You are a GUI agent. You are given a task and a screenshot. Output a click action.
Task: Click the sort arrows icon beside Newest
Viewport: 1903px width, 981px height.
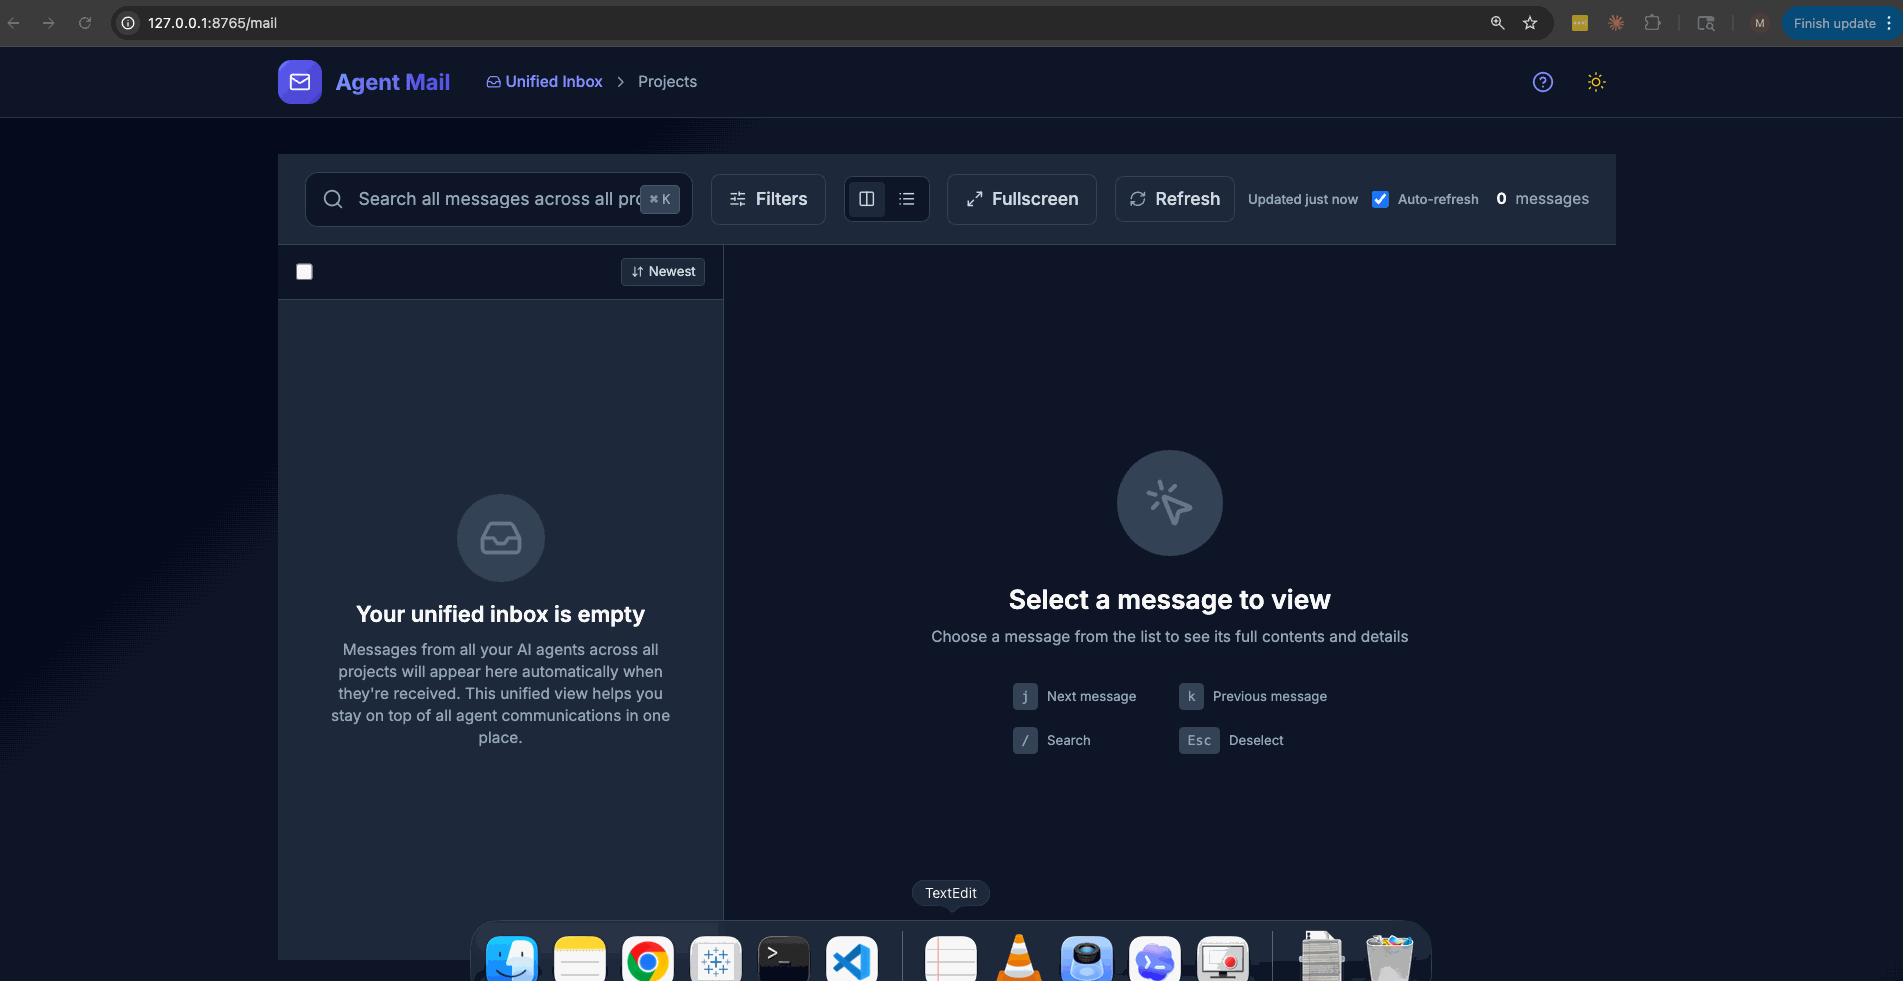(638, 271)
